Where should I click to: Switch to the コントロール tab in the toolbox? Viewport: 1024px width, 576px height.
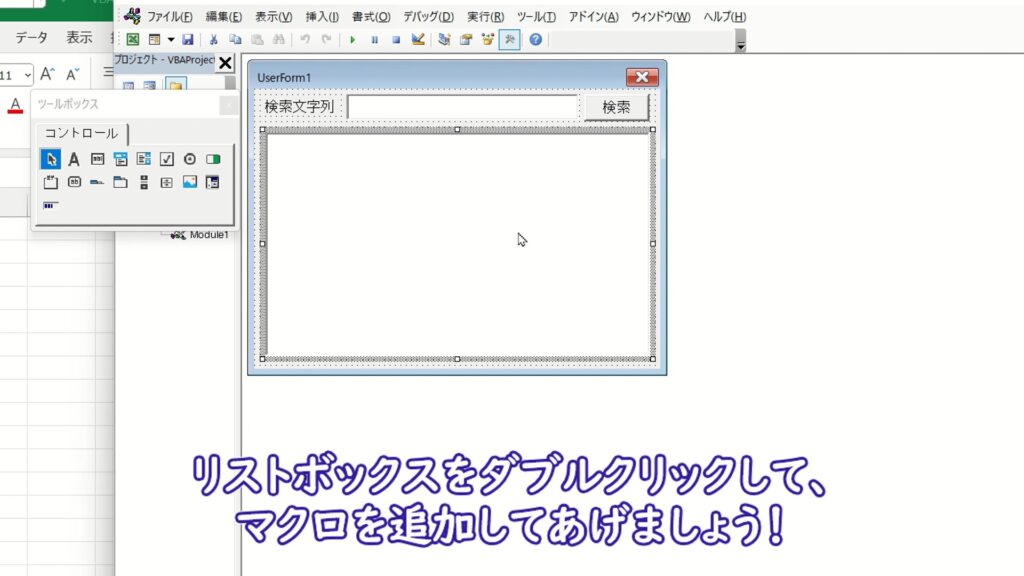click(81, 133)
